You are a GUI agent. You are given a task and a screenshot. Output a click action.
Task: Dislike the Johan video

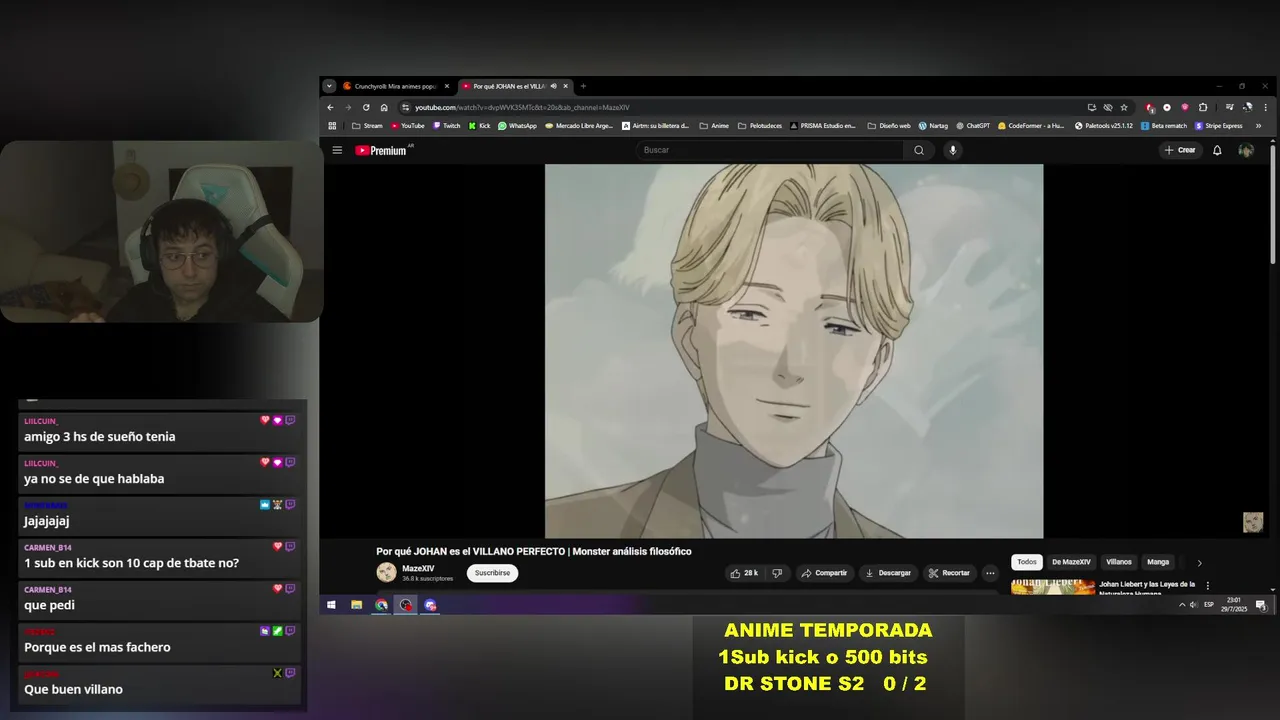point(777,573)
